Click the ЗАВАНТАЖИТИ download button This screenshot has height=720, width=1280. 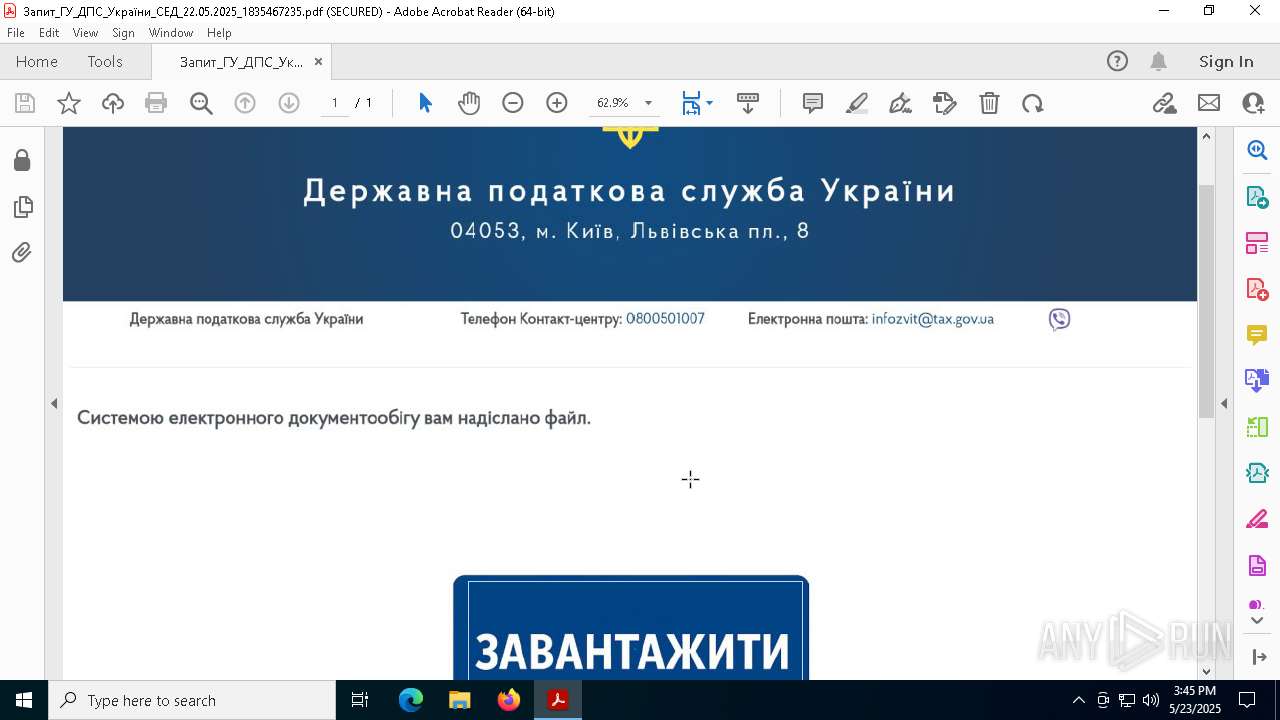tap(631, 628)
